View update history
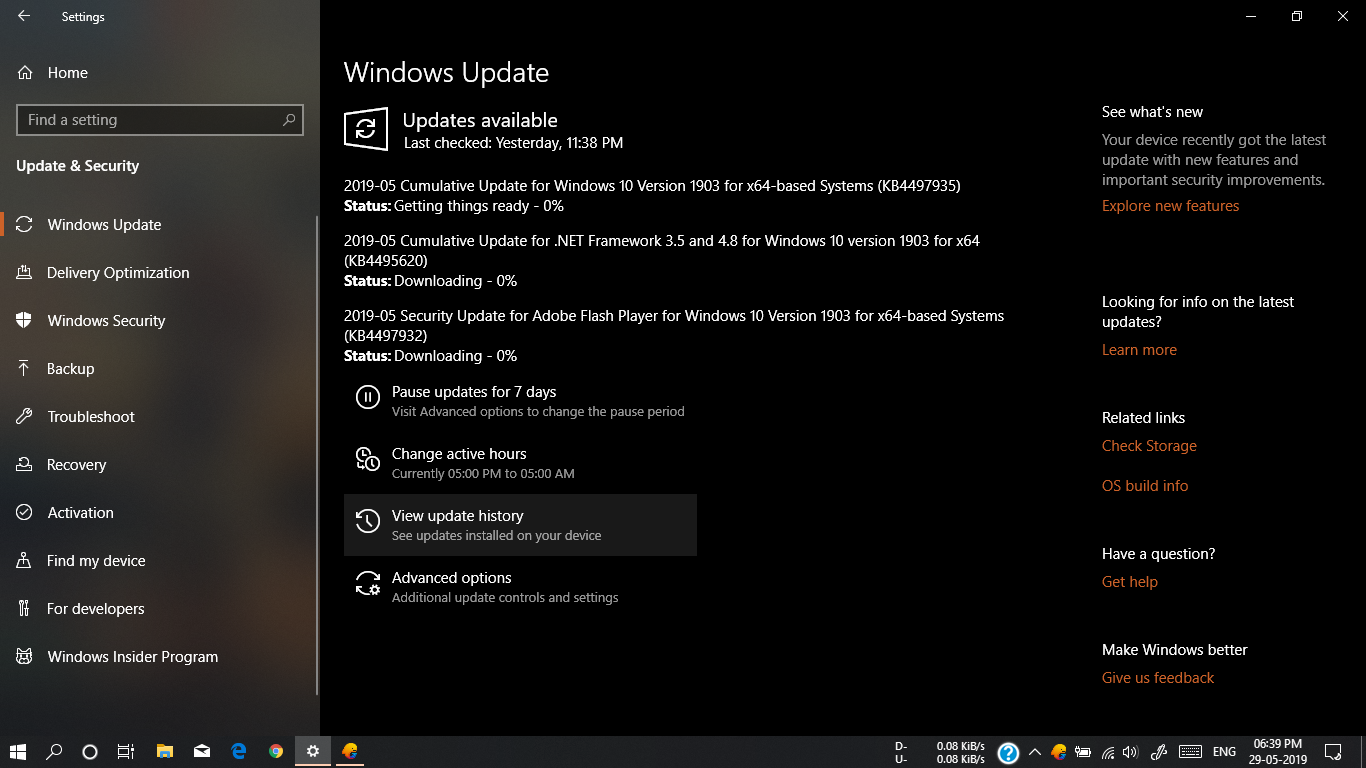 coord(457,515)
